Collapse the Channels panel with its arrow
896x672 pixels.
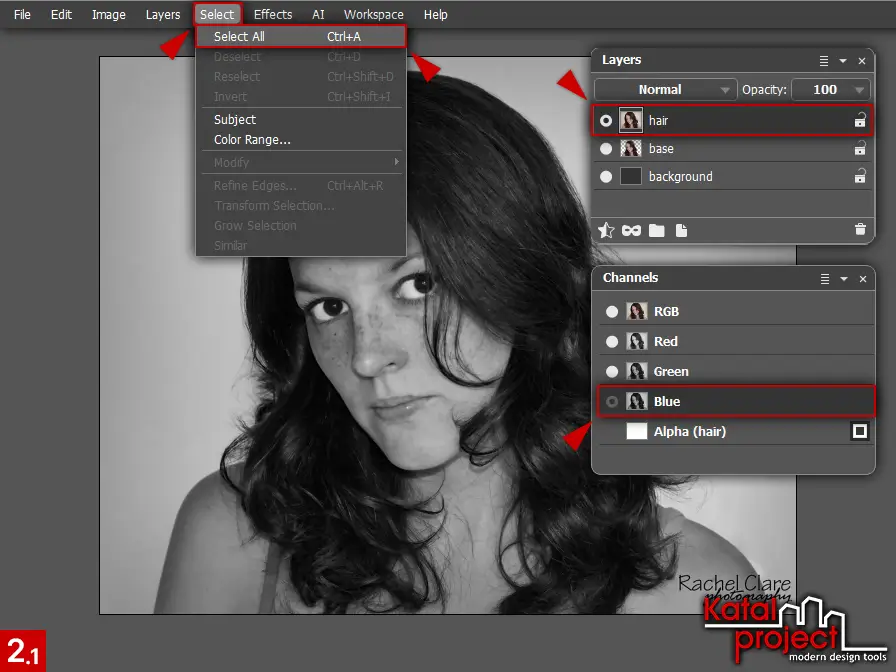843,278
